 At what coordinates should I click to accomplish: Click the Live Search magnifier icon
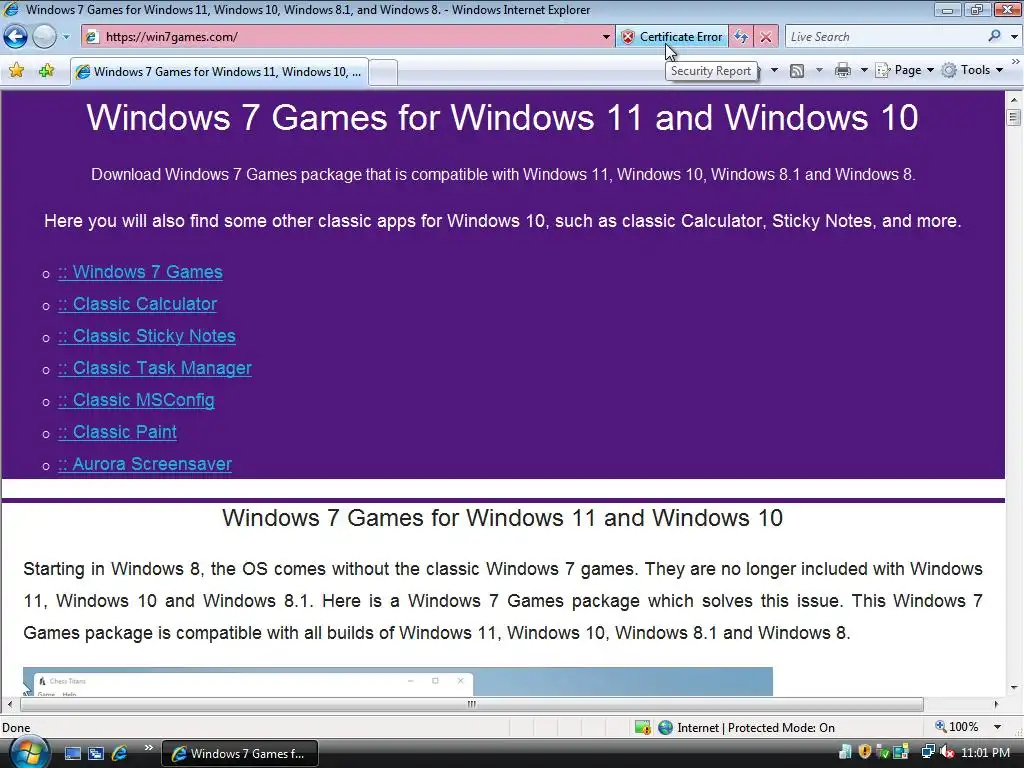coord(995,37)
